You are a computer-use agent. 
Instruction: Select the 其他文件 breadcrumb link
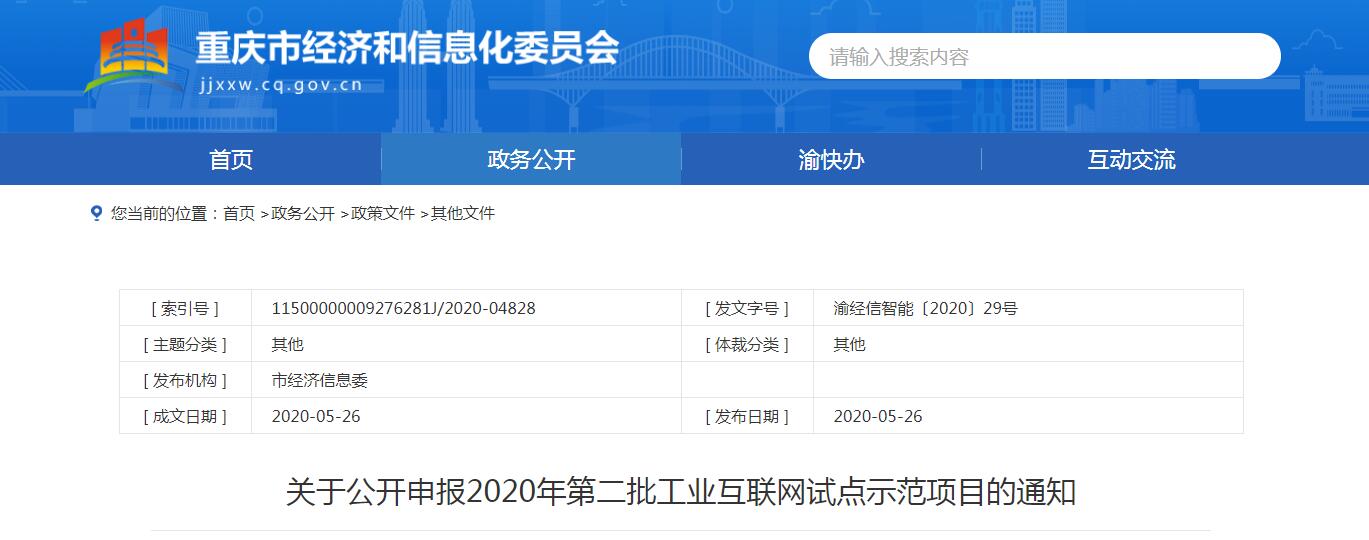(x=462, y=214)
